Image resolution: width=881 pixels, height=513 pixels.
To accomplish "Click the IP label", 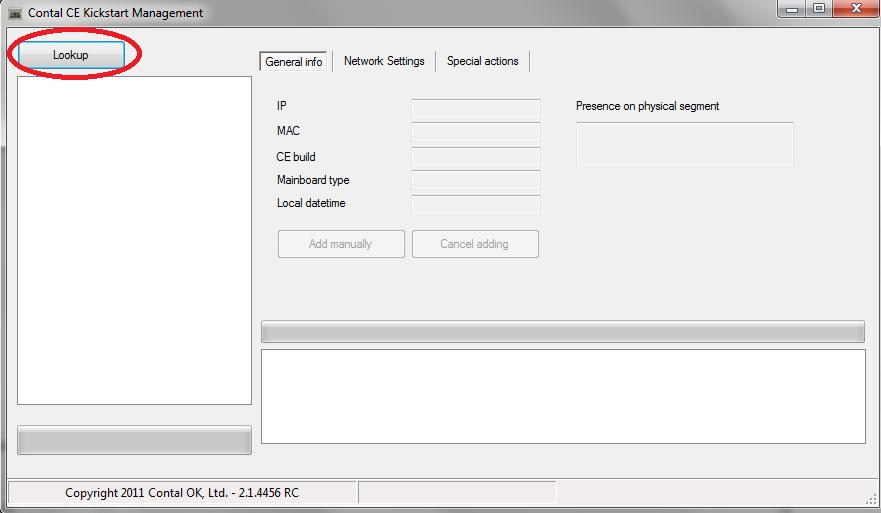I will click(281, 106).
